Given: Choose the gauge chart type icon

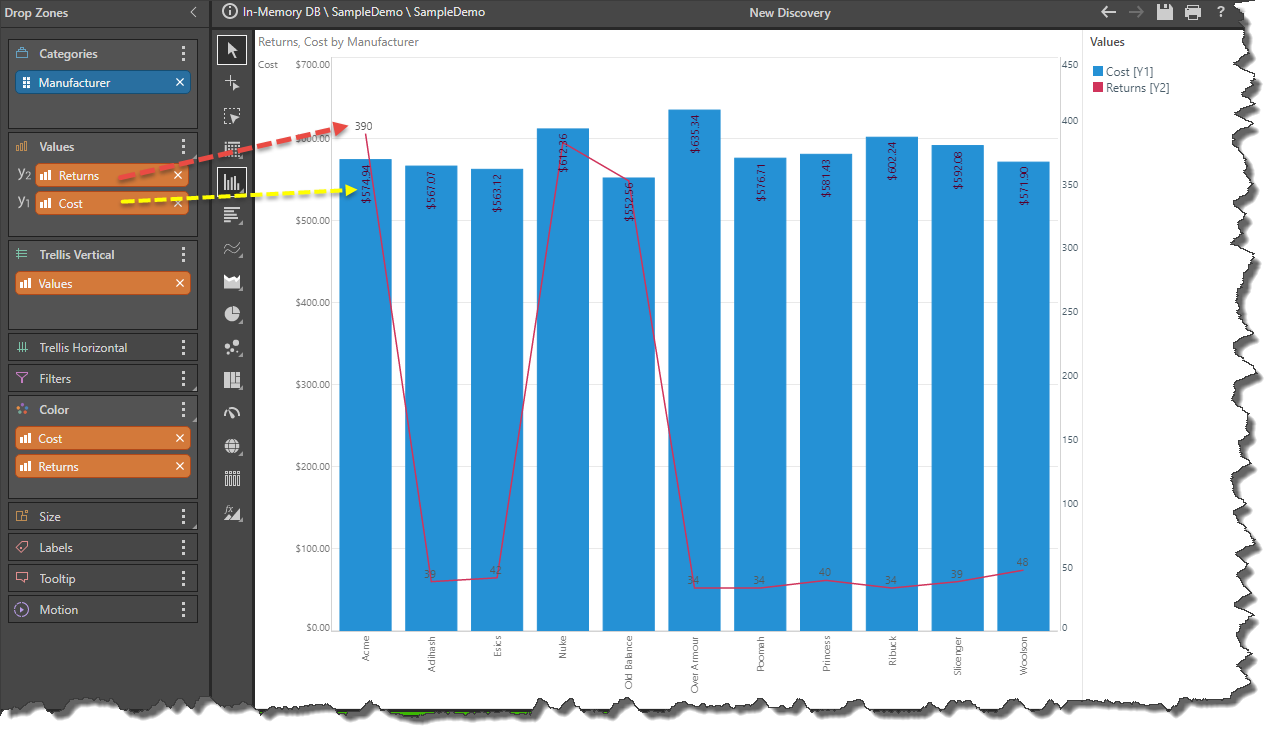Looking at the screenshot, I should [x=232, y=413].
